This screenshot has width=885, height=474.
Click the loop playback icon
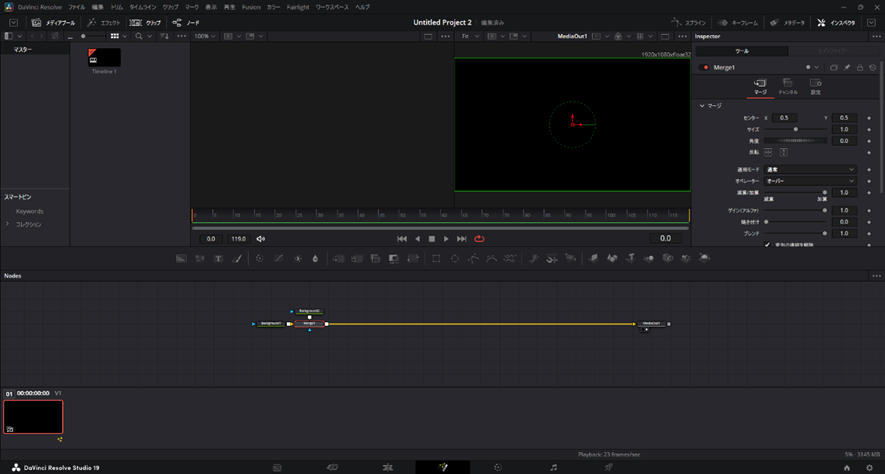click(x=480, y=239)
